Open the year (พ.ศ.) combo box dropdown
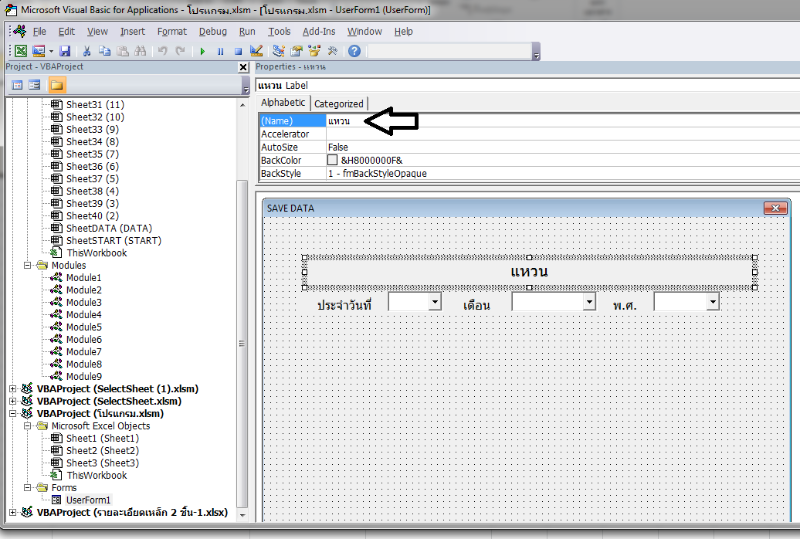 point(712,301)
